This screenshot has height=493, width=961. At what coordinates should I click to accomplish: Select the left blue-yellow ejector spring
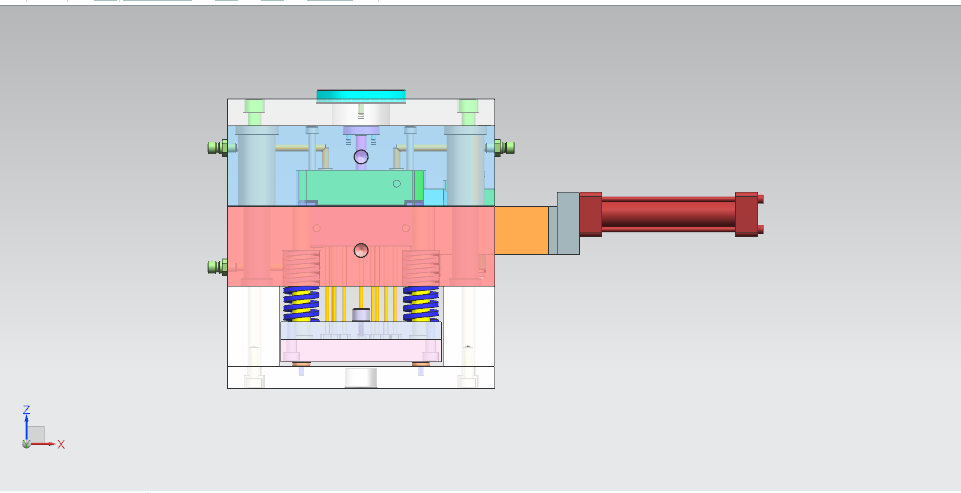click(301, 304)
